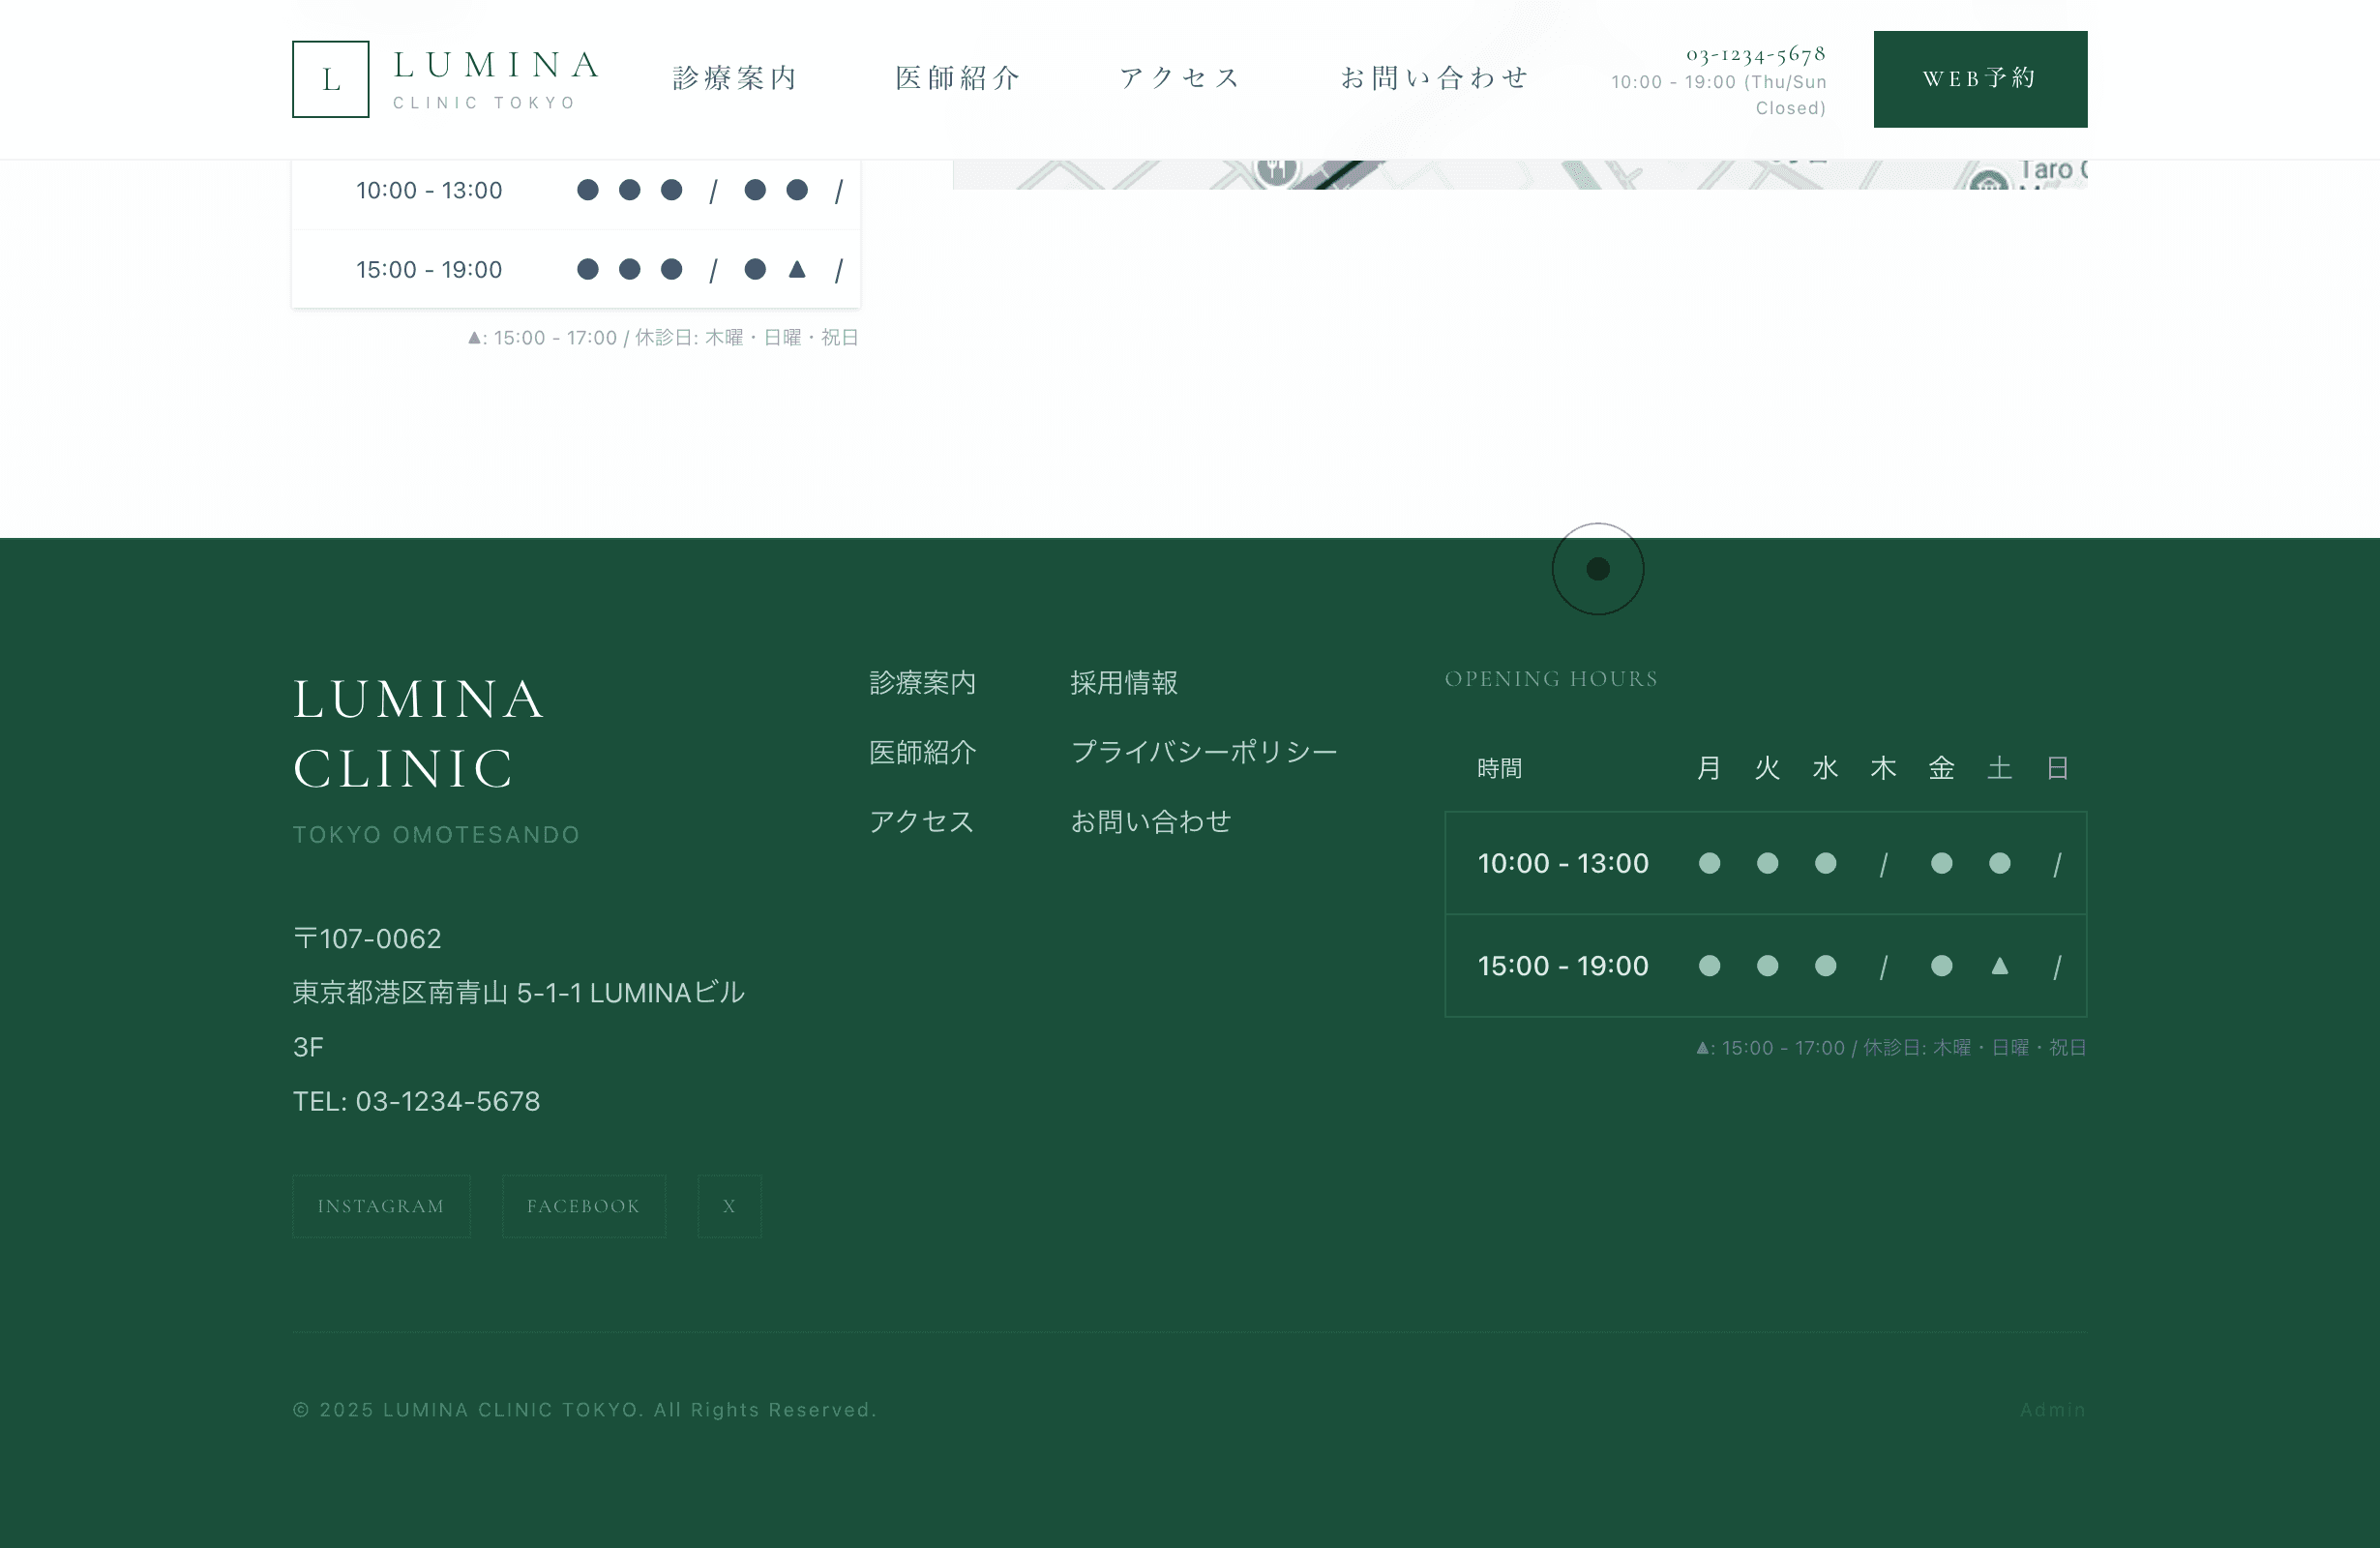The image size is (2380, 1548).
Task: Follow the footer 診療案内 link
Action: [x=922, y=683]
